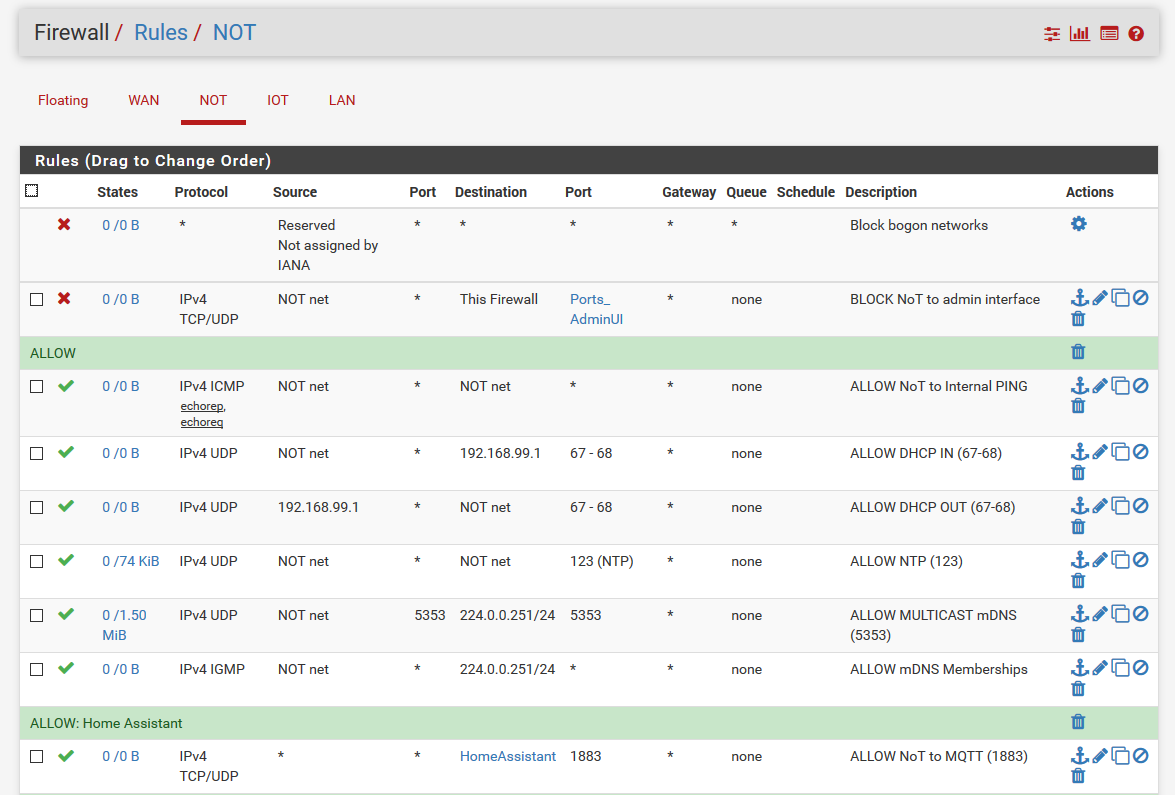Open the firewall log list icon
Screen dimensions: 1175x795
click(1108, 33)
